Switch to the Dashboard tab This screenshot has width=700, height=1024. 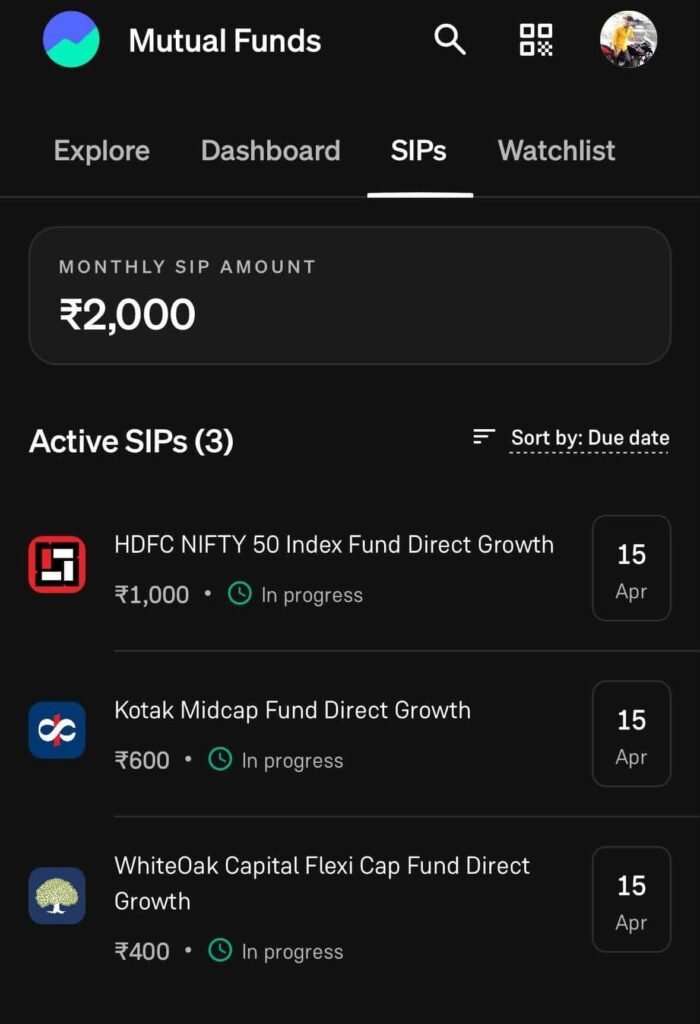click(271, 151)
